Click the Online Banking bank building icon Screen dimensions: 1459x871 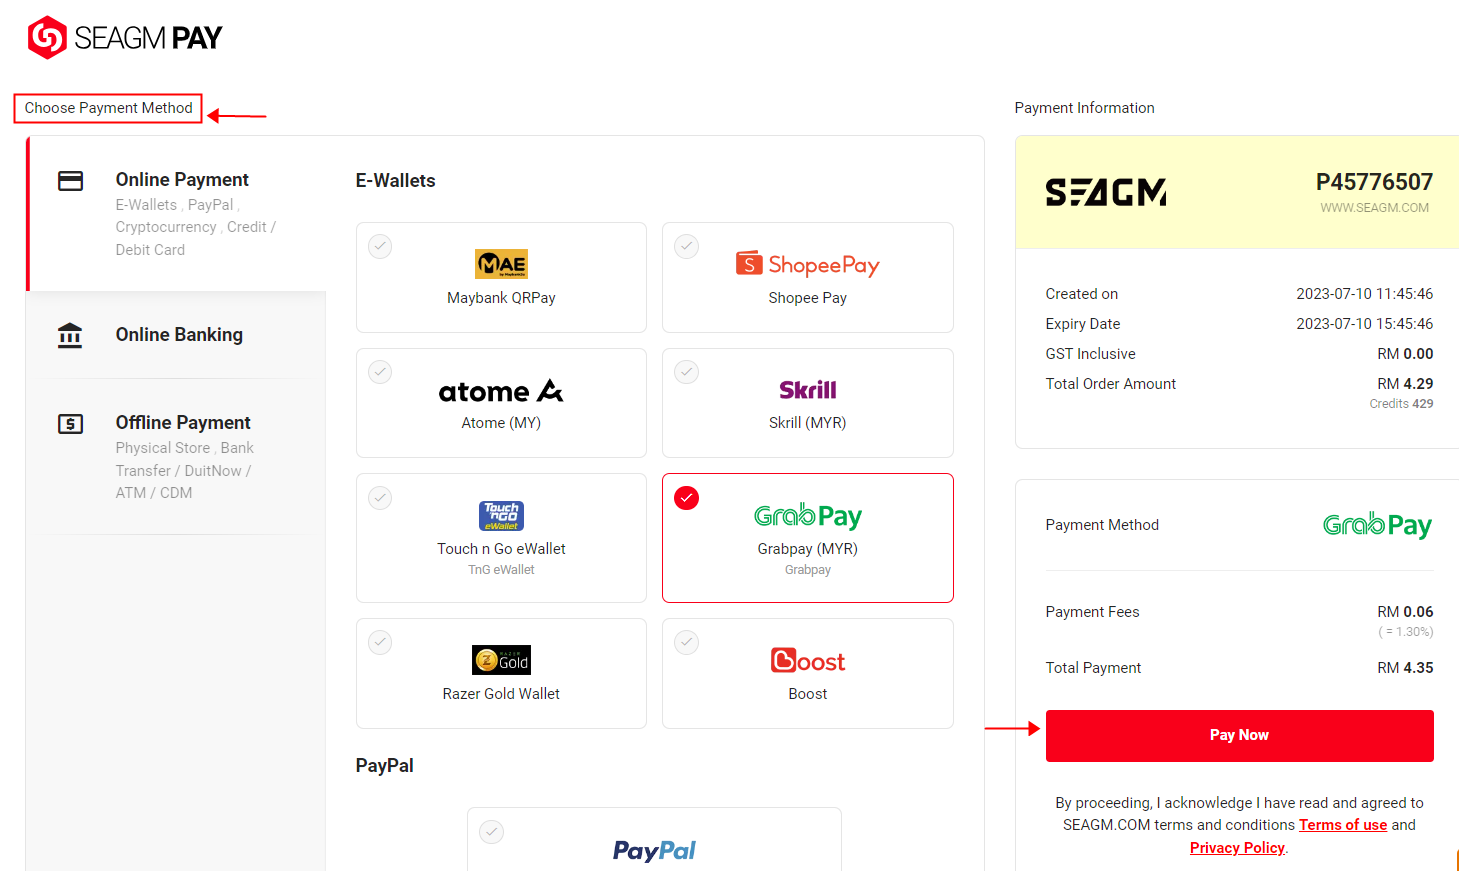click(x=70, y=335)
